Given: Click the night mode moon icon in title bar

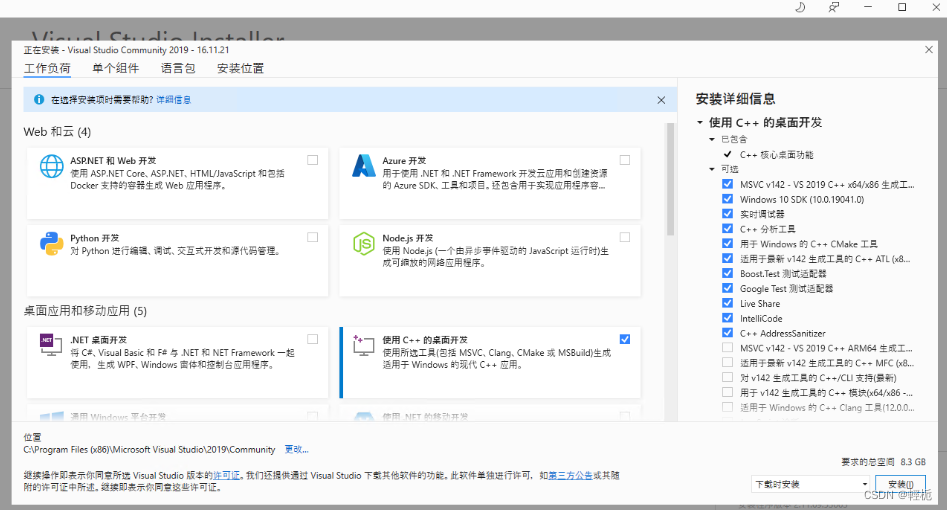Looking at the screenshot, I should point(800,7).
